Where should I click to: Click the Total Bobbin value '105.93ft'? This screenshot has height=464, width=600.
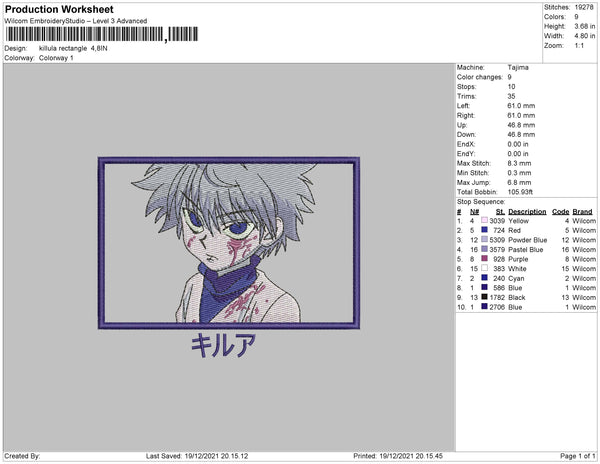[520, 192]
